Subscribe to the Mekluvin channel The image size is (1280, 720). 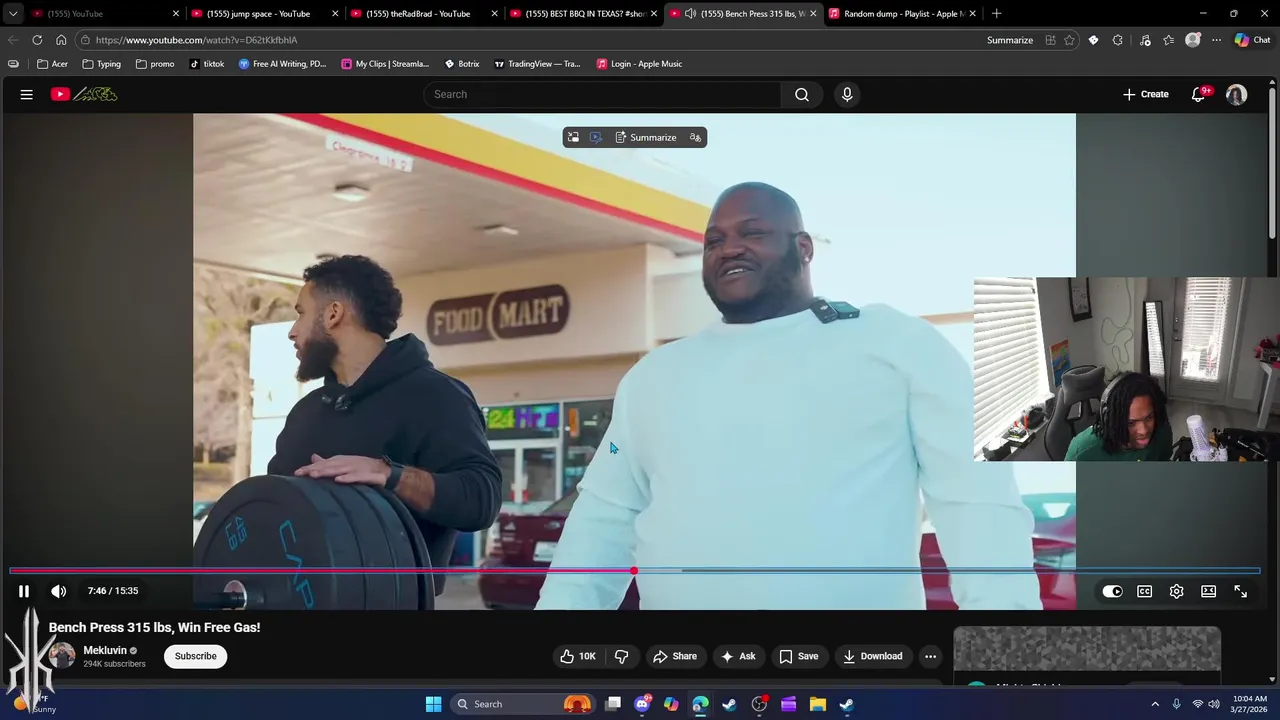click(x=195, y=656)
